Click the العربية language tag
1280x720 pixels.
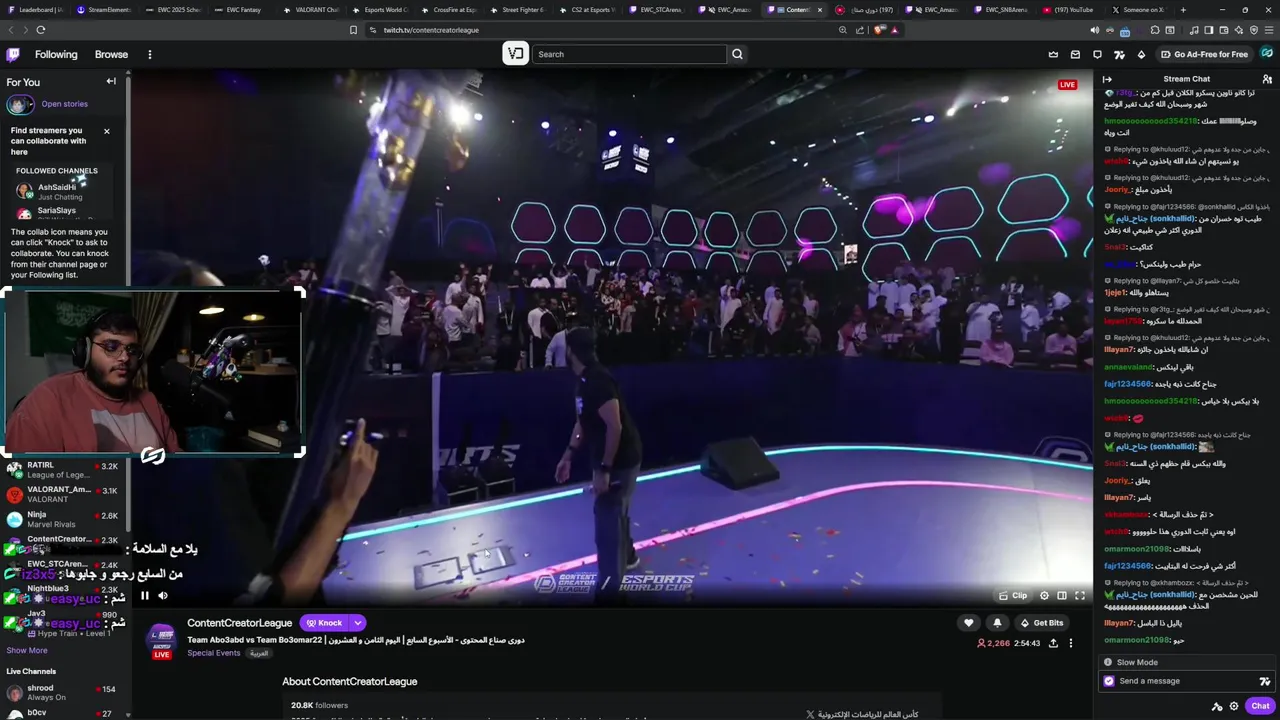(x=259, y=653)
